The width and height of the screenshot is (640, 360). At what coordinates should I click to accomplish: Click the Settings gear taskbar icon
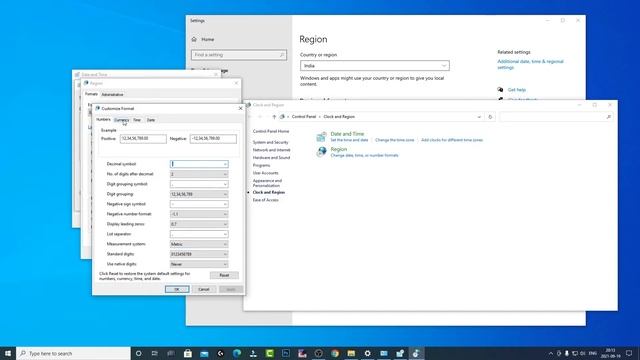[367, 353]
